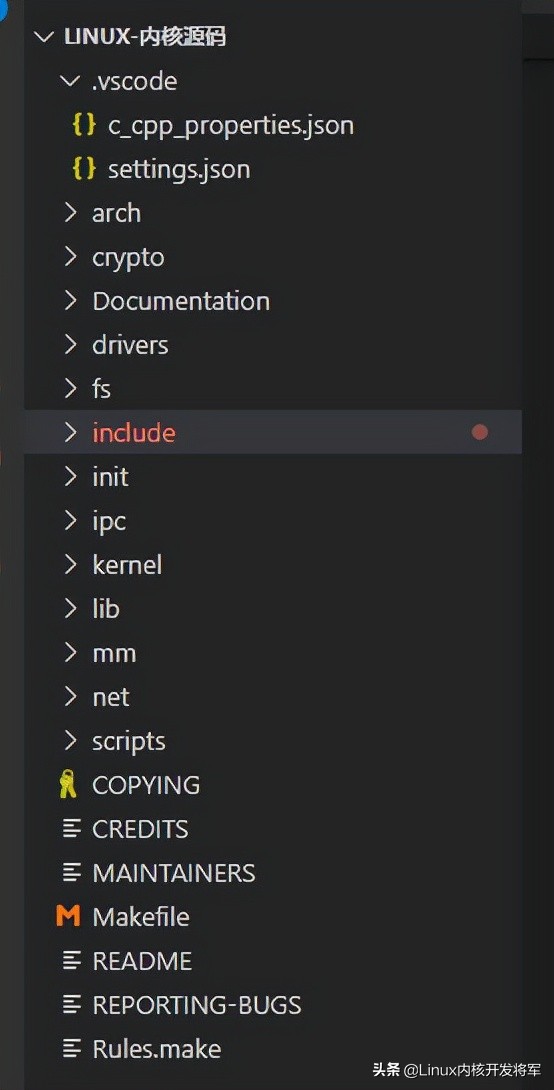Click the LINUX-内核源码 explorer section title
Screen dimensions: 554x1090
[x=145, y=38]
